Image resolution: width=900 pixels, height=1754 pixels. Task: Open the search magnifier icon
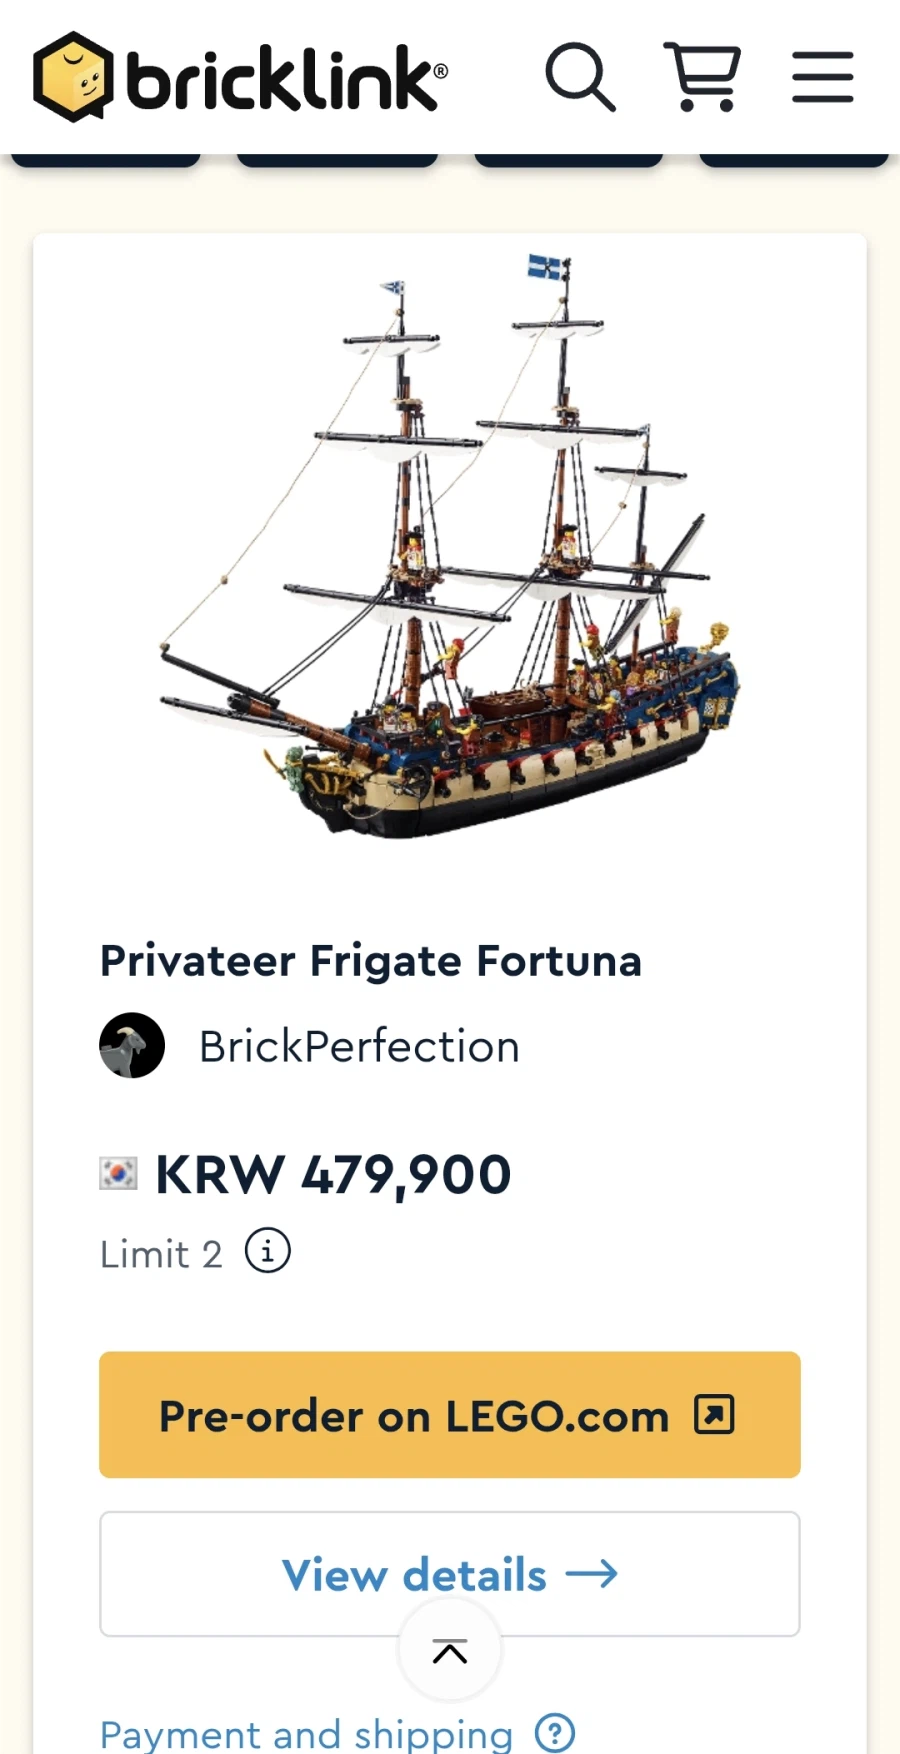[579, 77]
